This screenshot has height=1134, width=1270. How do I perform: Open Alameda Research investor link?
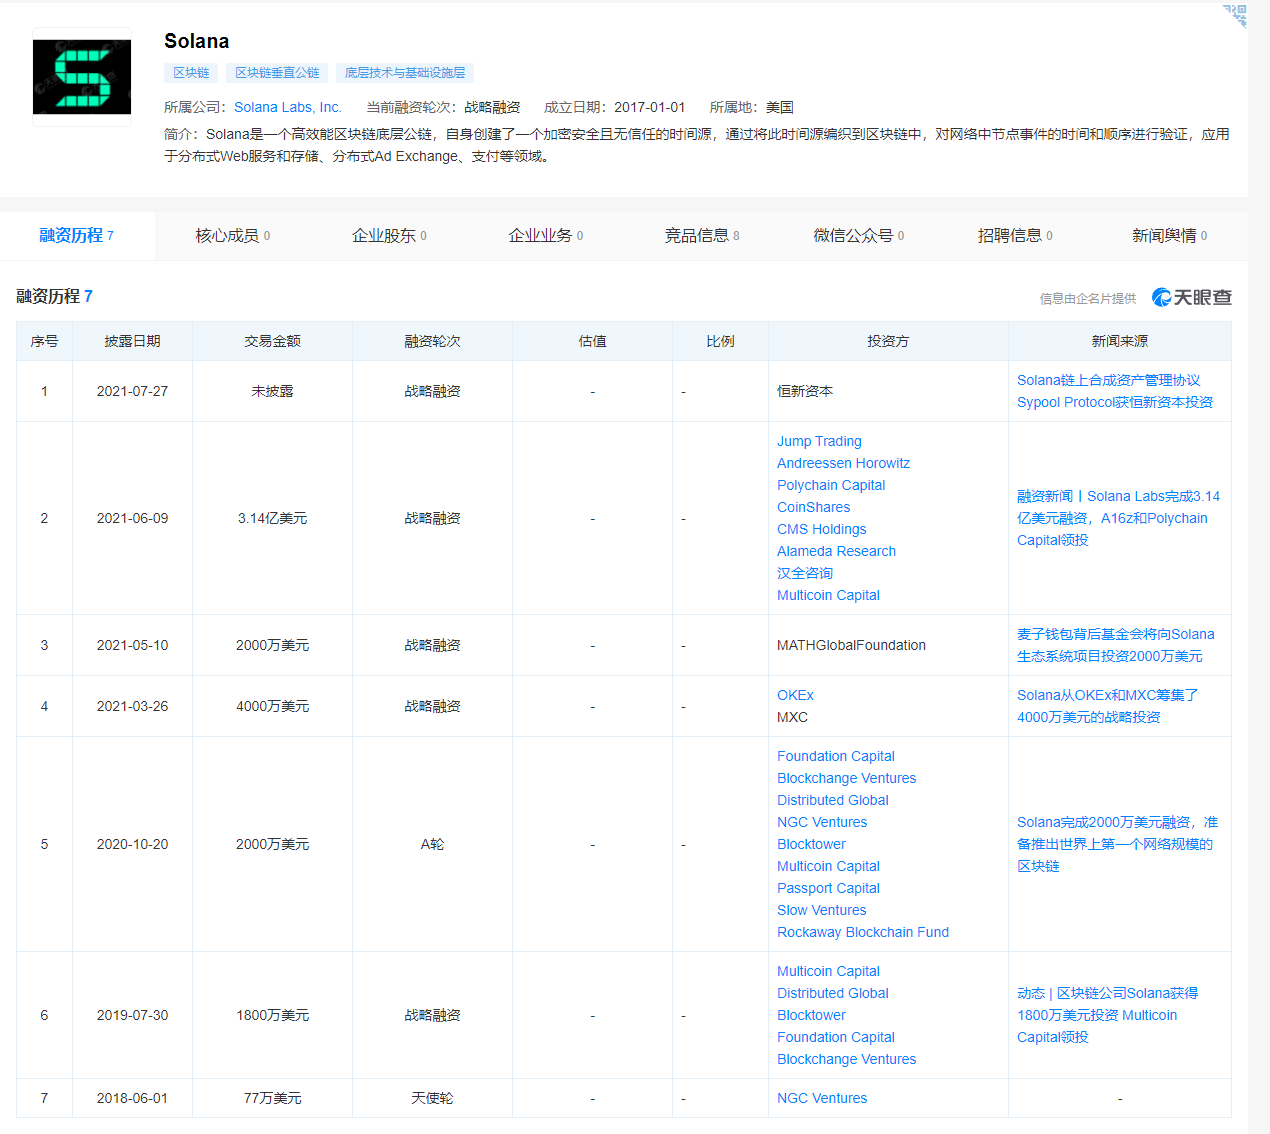(836, 551)
